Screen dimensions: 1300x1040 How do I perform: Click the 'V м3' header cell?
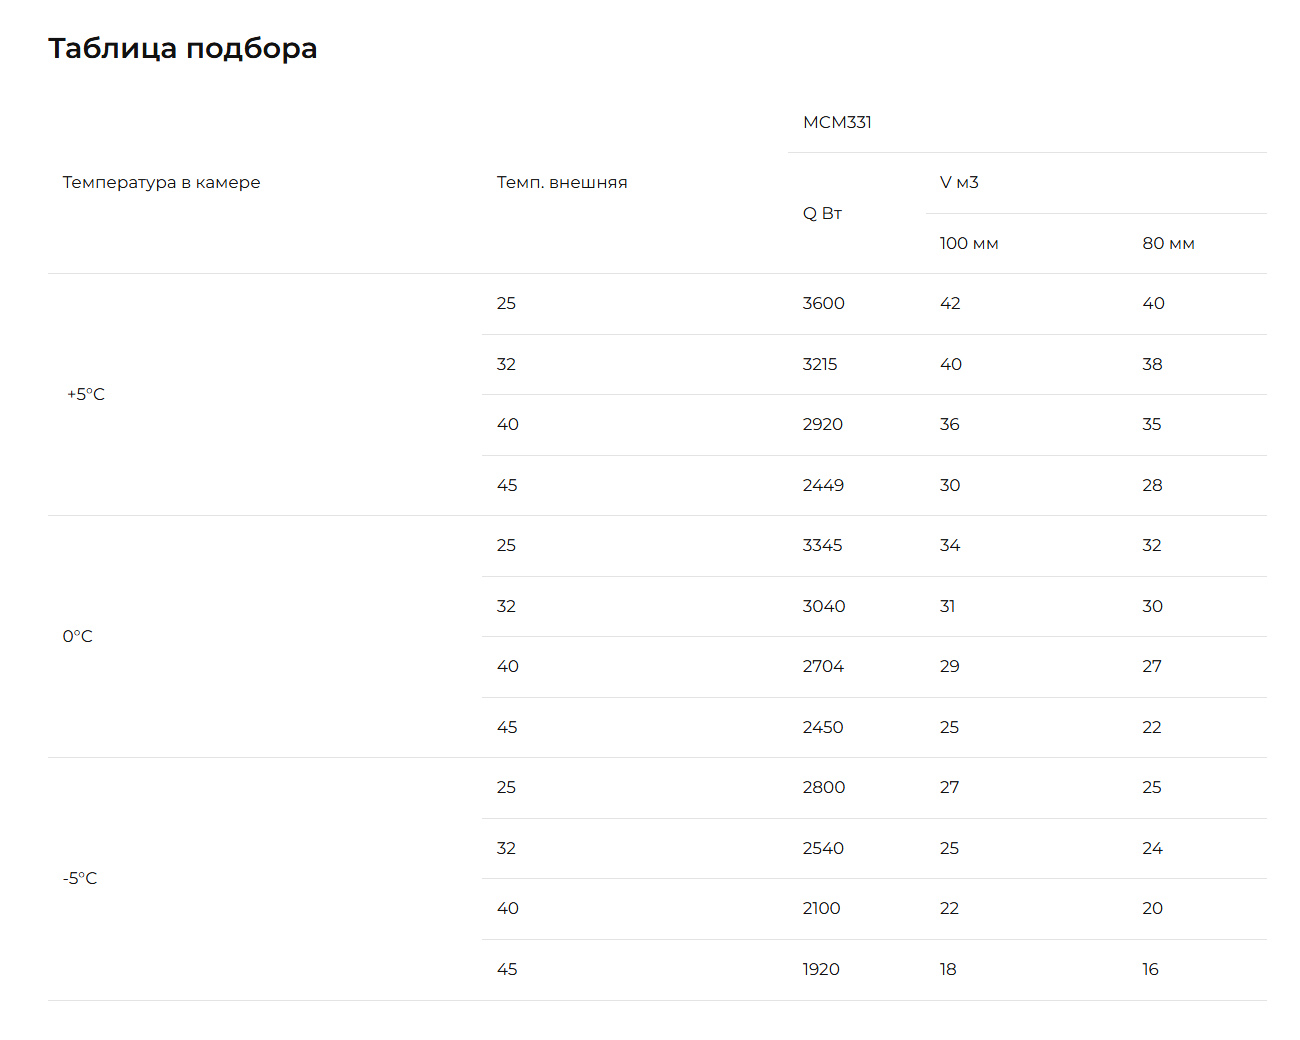click(959, 182)
